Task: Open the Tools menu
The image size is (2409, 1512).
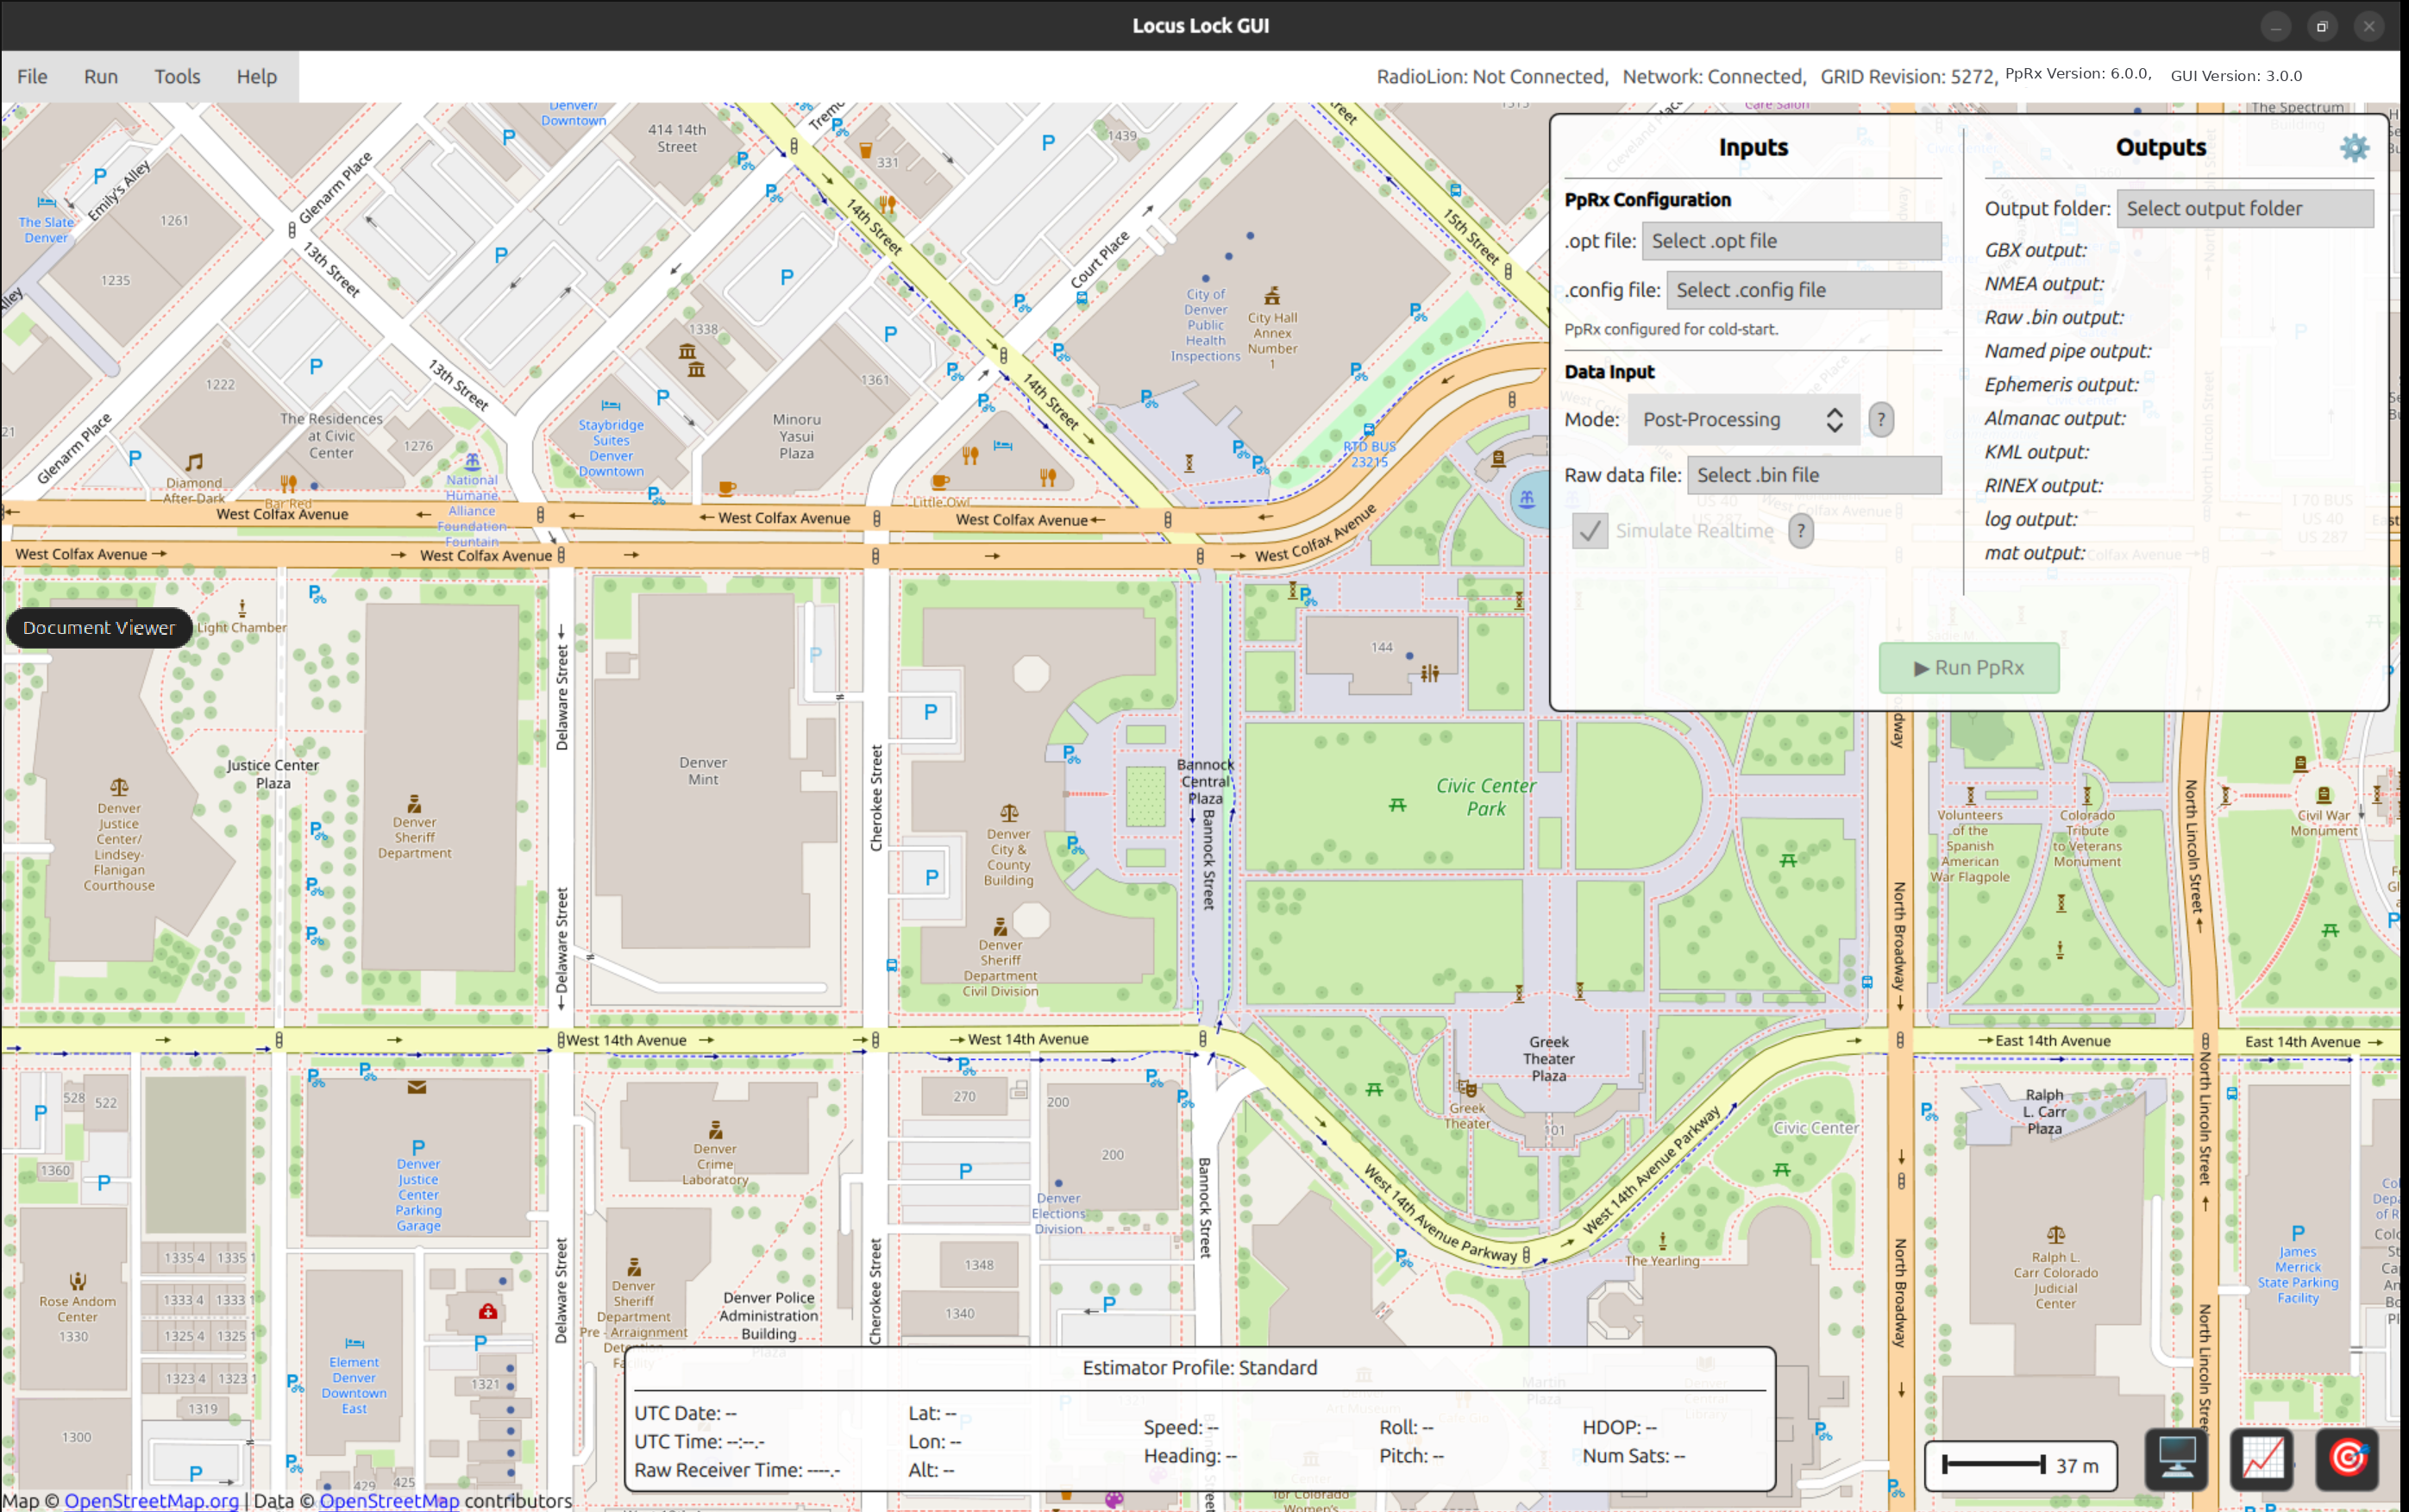Action: tap(177, 76)
